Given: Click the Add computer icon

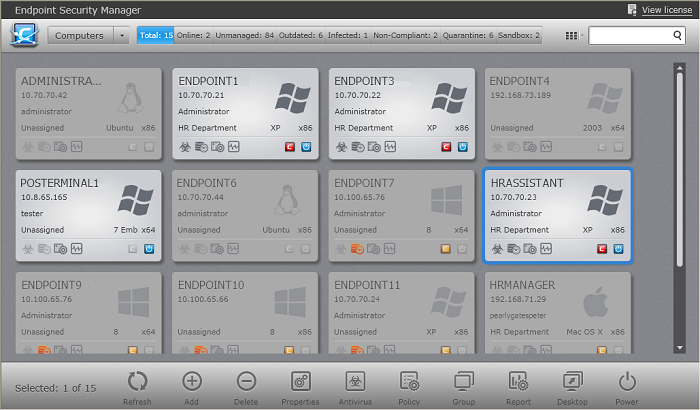Looking at the screenshot, I should click(x=192, y=381).
